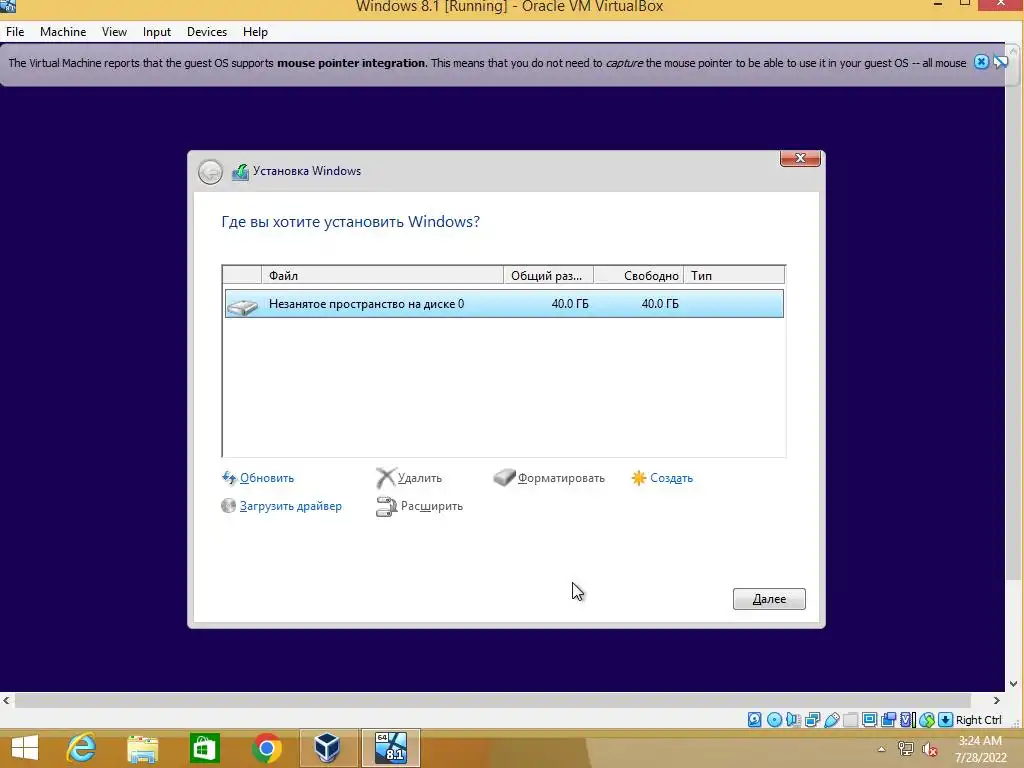Click the Windows Setup installer icon in title
Screen dimensions: 1024x768
(x=240, y=172)
